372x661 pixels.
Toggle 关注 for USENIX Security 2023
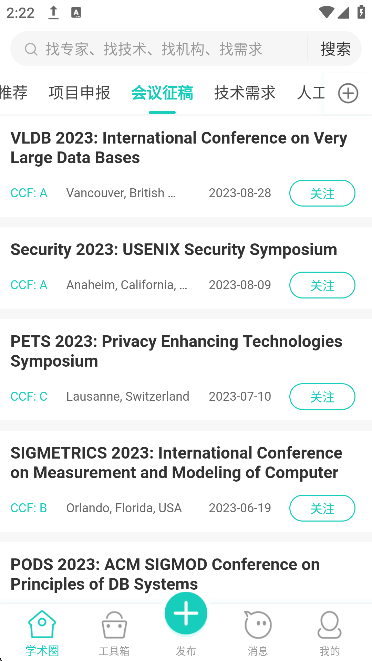322,285
